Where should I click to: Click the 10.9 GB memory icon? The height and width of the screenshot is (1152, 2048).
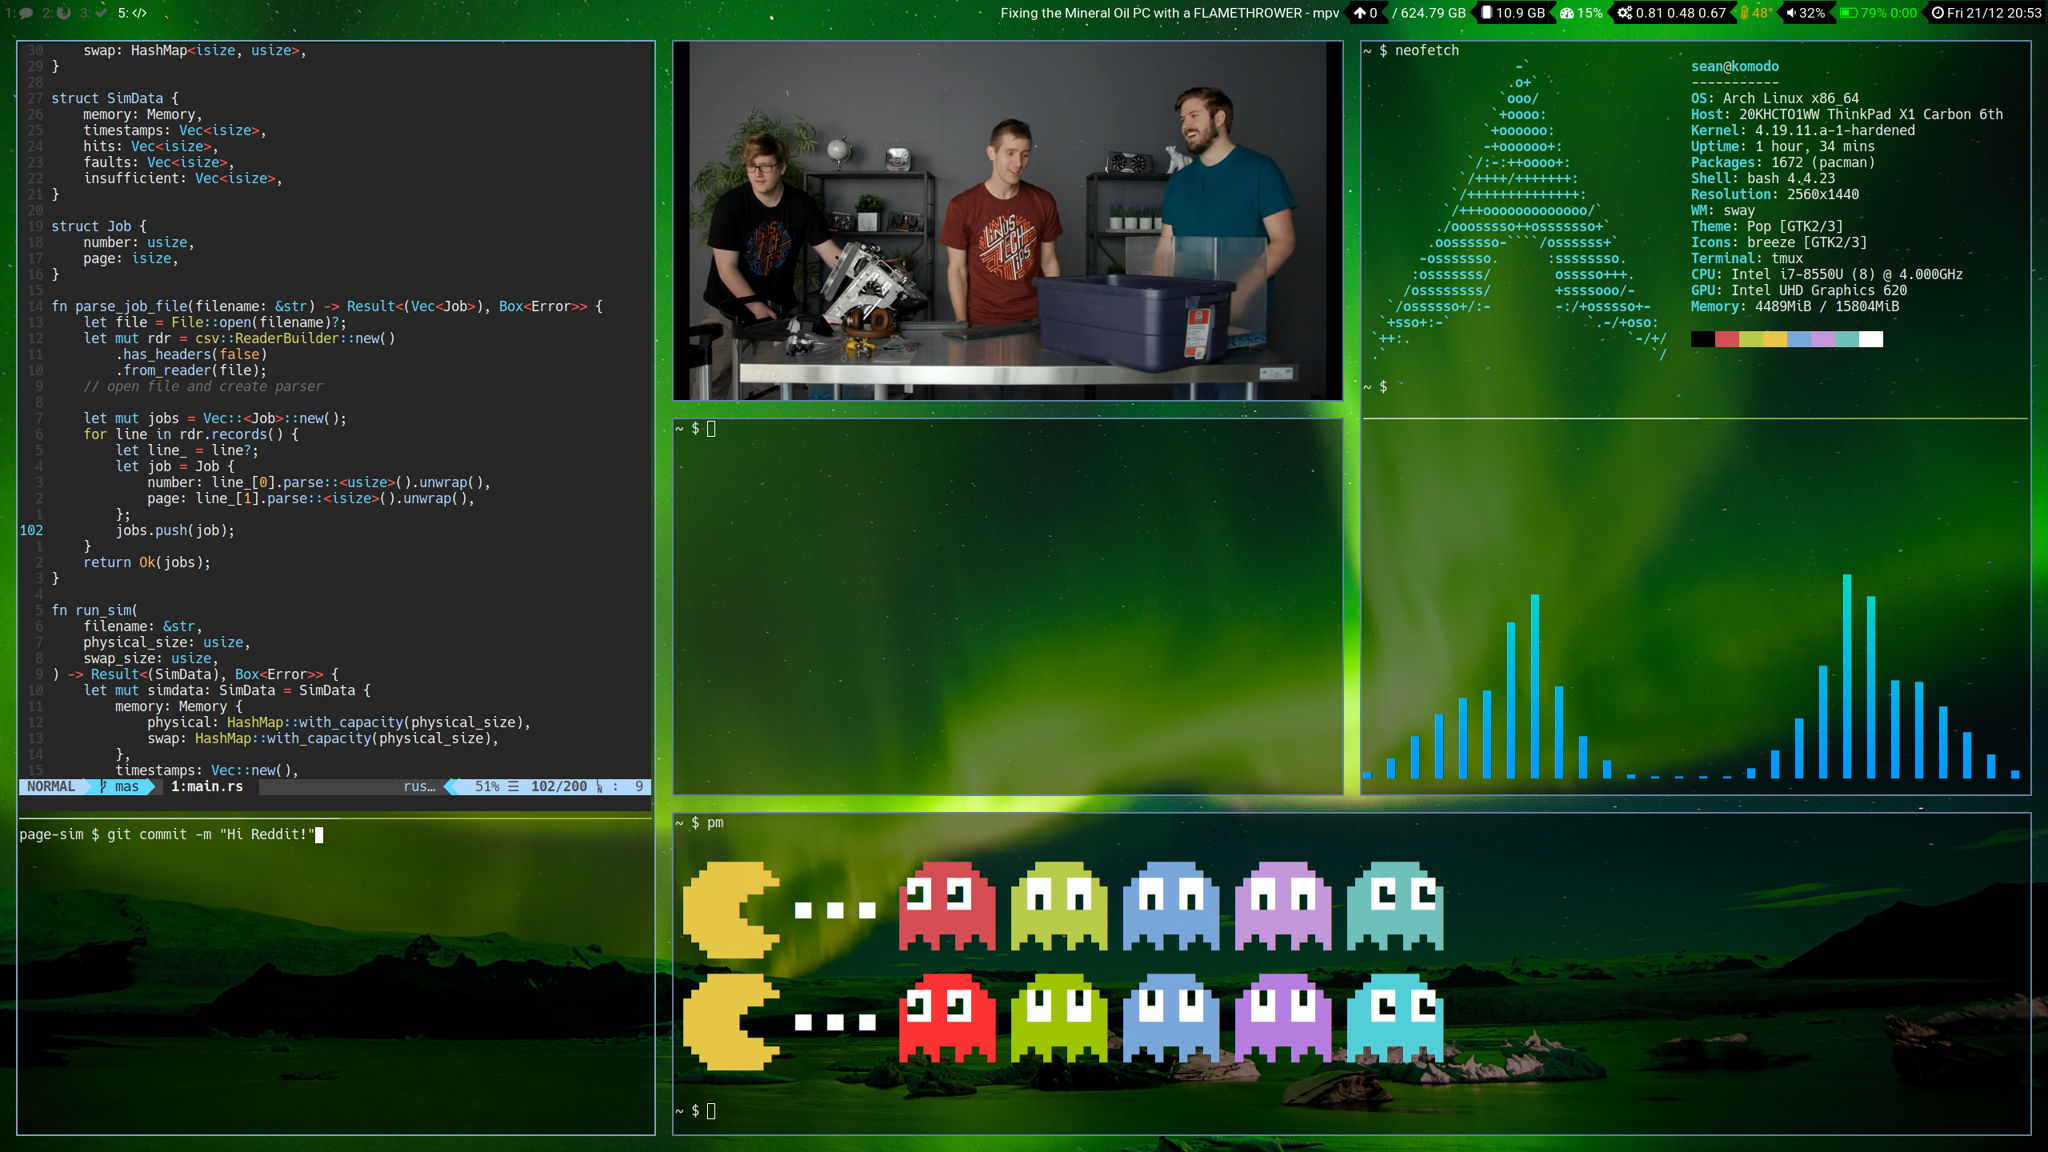click(1487, 13)
